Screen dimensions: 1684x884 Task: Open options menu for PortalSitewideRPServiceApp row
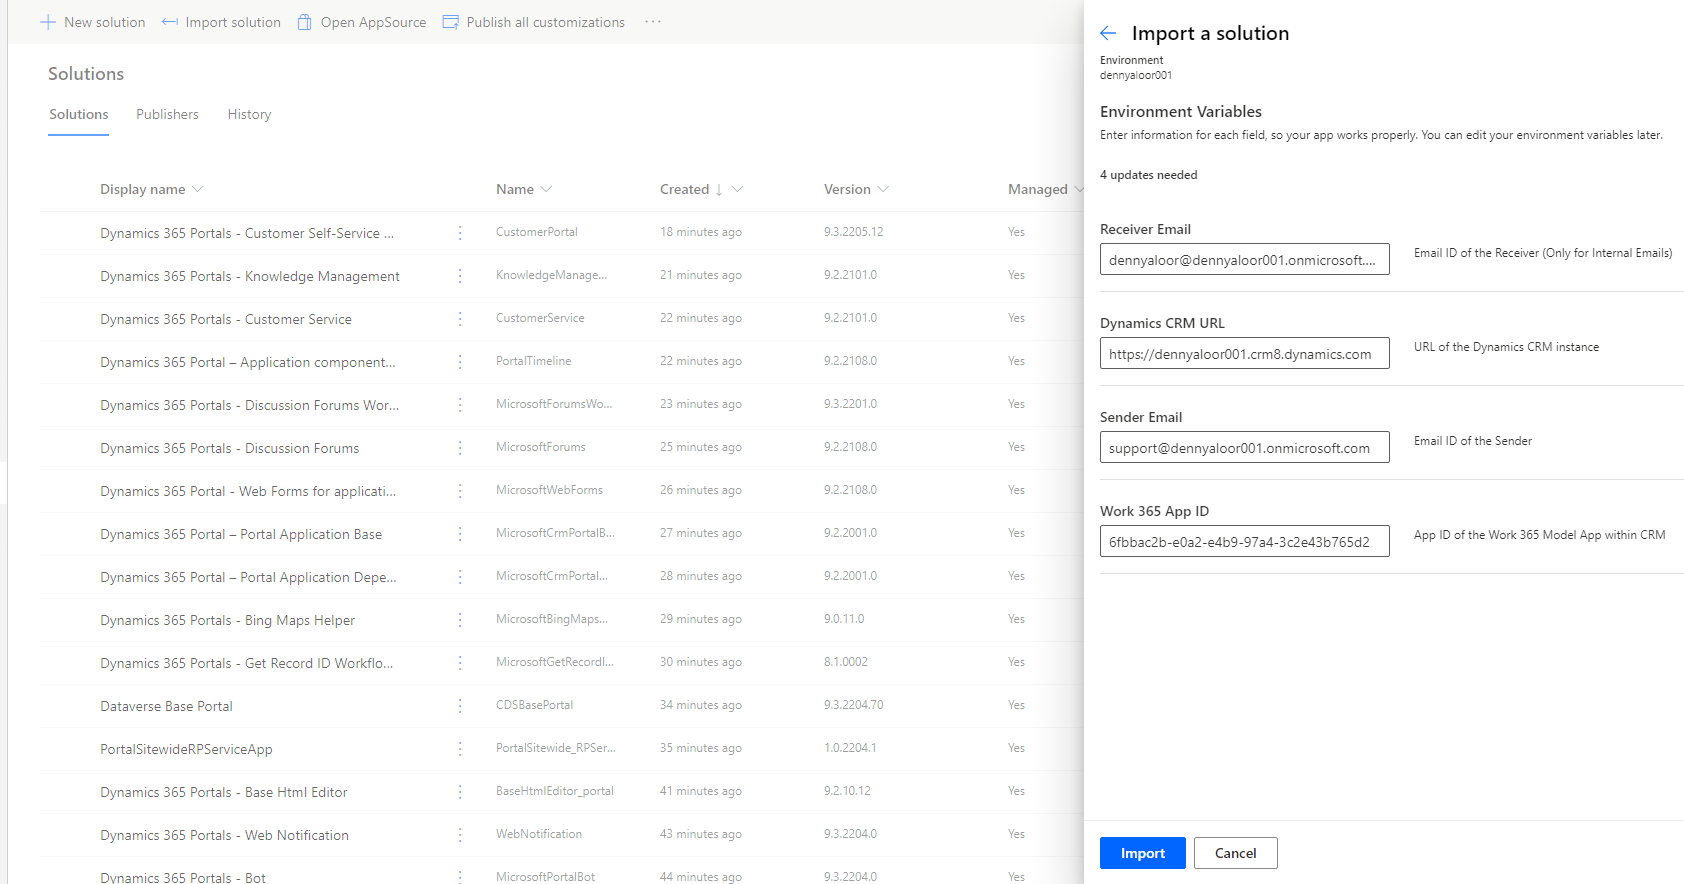pyautogui.click(x=460, y=749)
